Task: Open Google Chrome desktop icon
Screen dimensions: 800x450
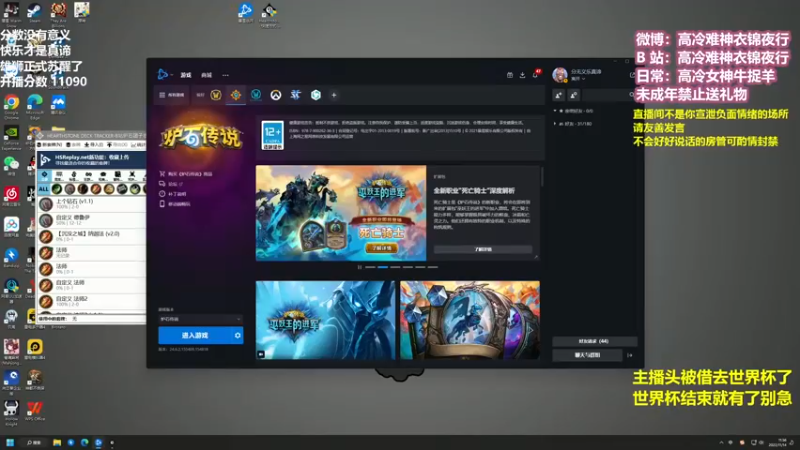Action: (x=11, y=106)
